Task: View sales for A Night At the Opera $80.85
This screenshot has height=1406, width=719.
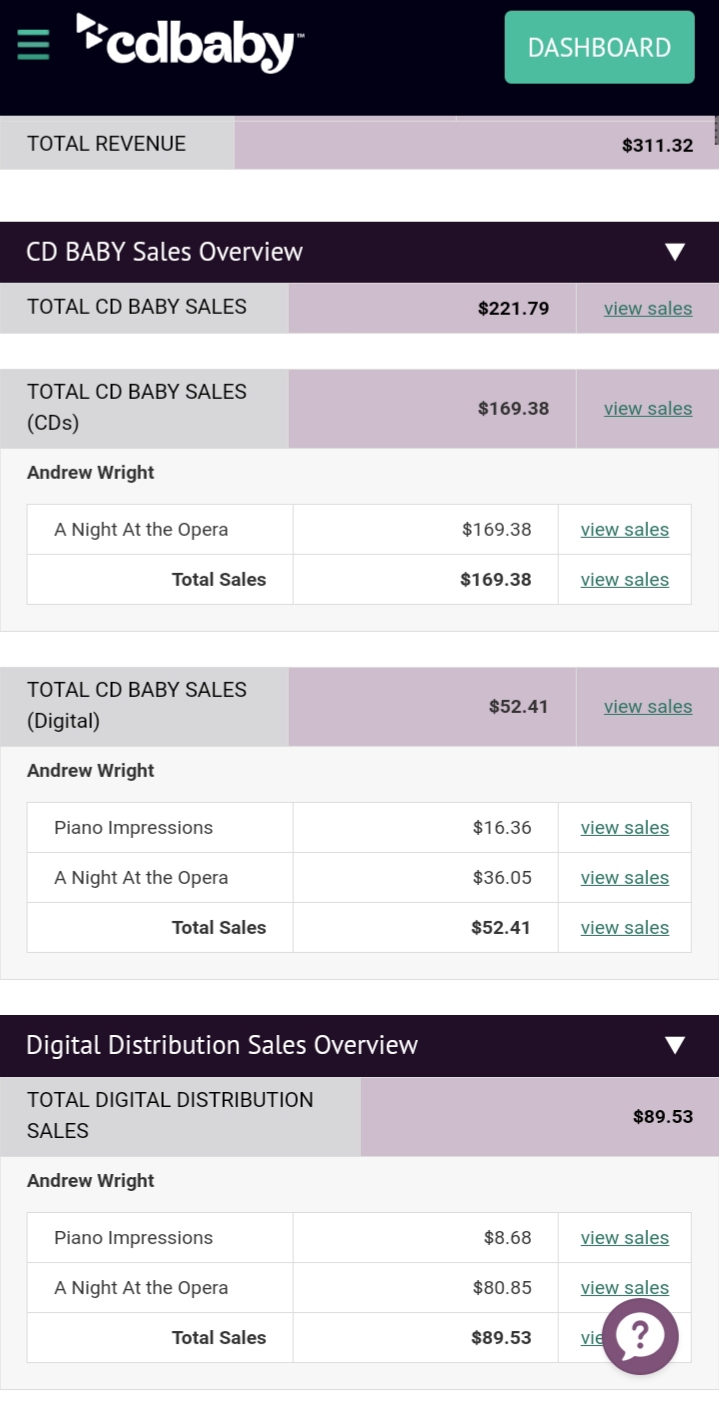Action: (625, 1288)
